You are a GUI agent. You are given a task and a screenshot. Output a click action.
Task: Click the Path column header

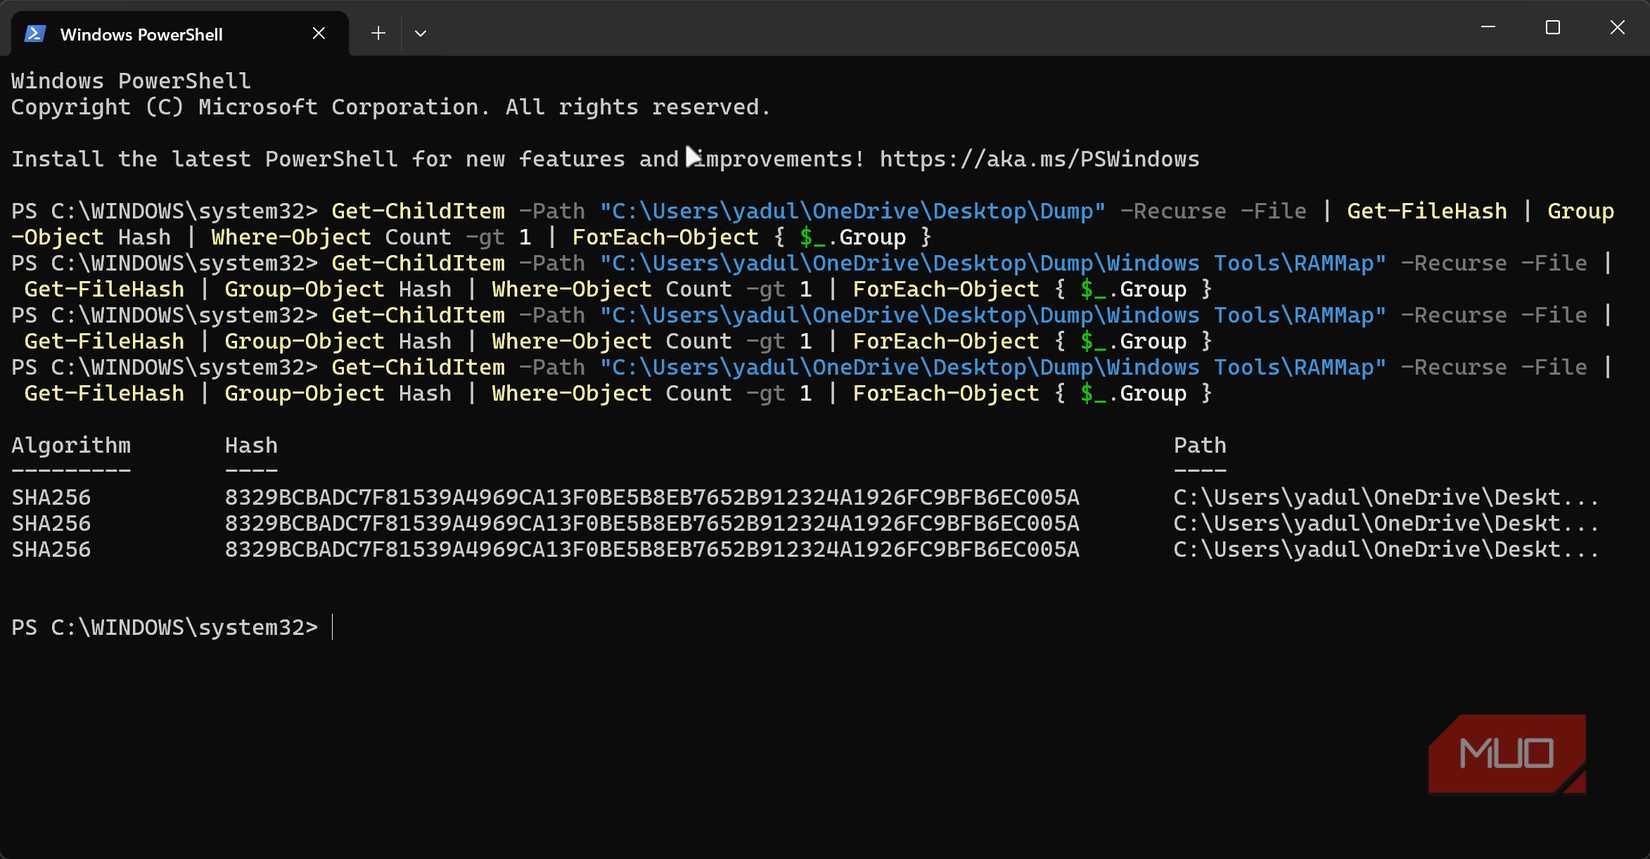point(1200,445)
